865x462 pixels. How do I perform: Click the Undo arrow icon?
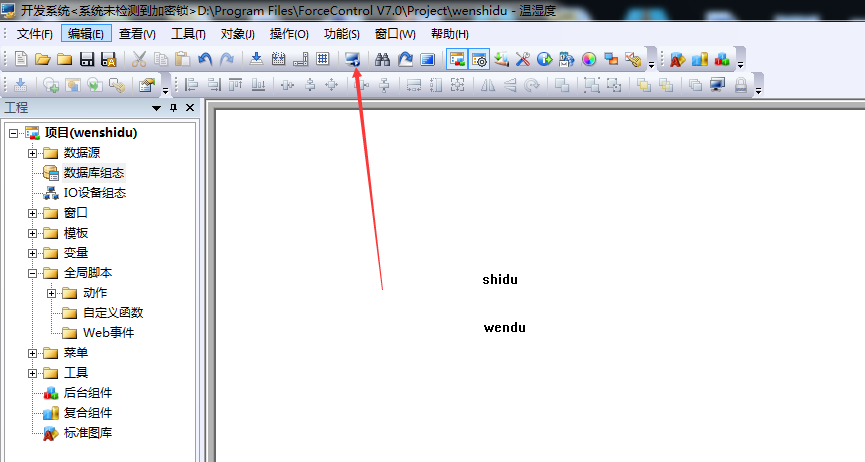point(205,59)
